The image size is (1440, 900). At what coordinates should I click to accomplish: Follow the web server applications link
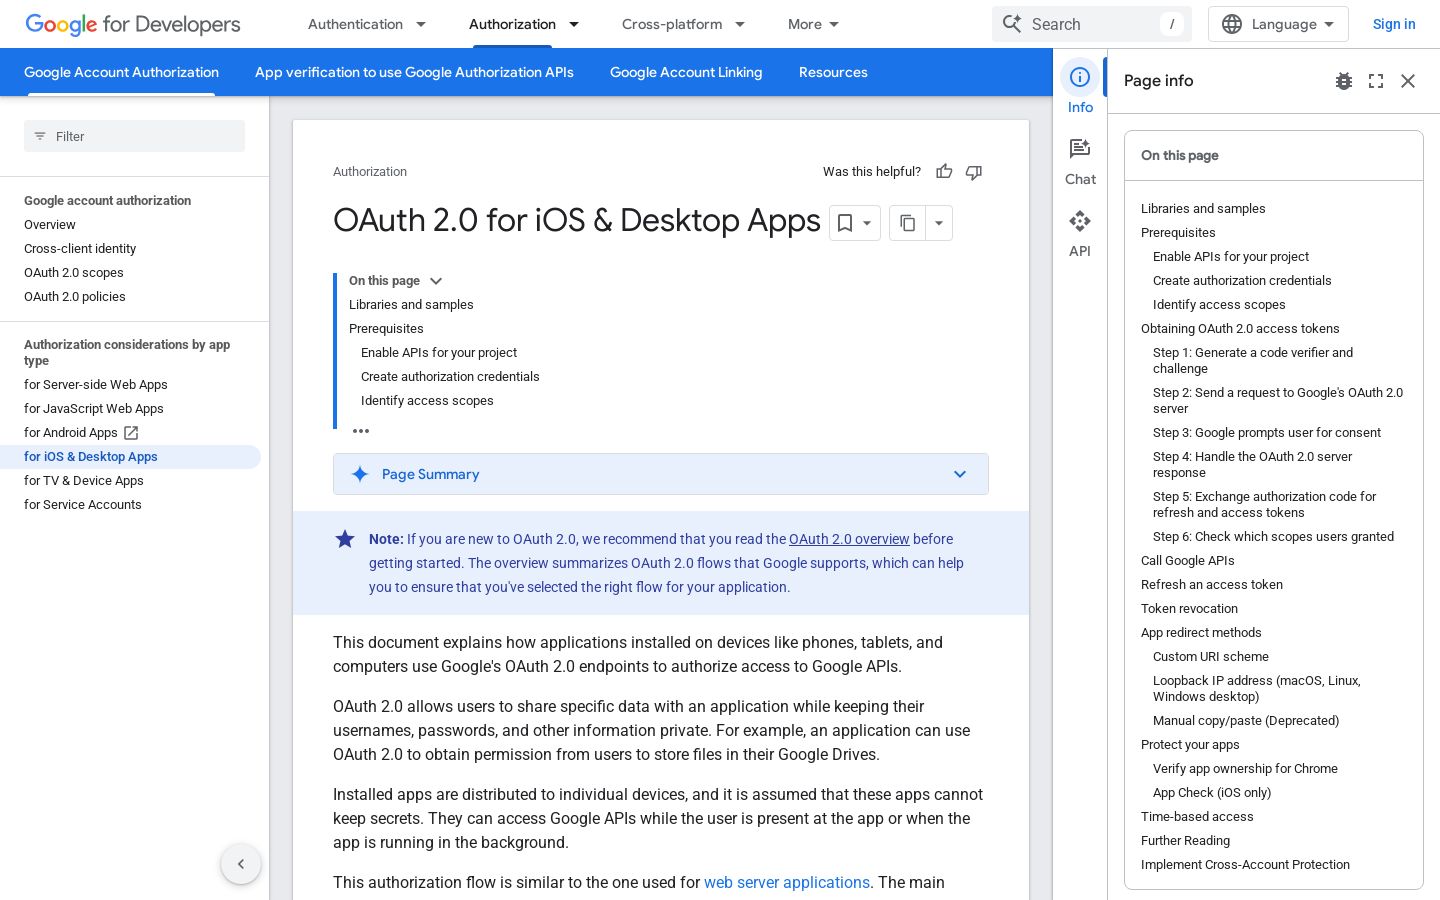[x=787, y=882]
